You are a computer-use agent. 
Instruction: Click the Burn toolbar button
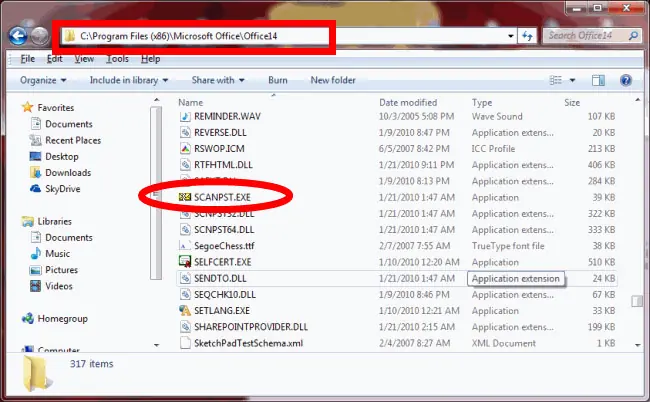click(x=278, y=80)
